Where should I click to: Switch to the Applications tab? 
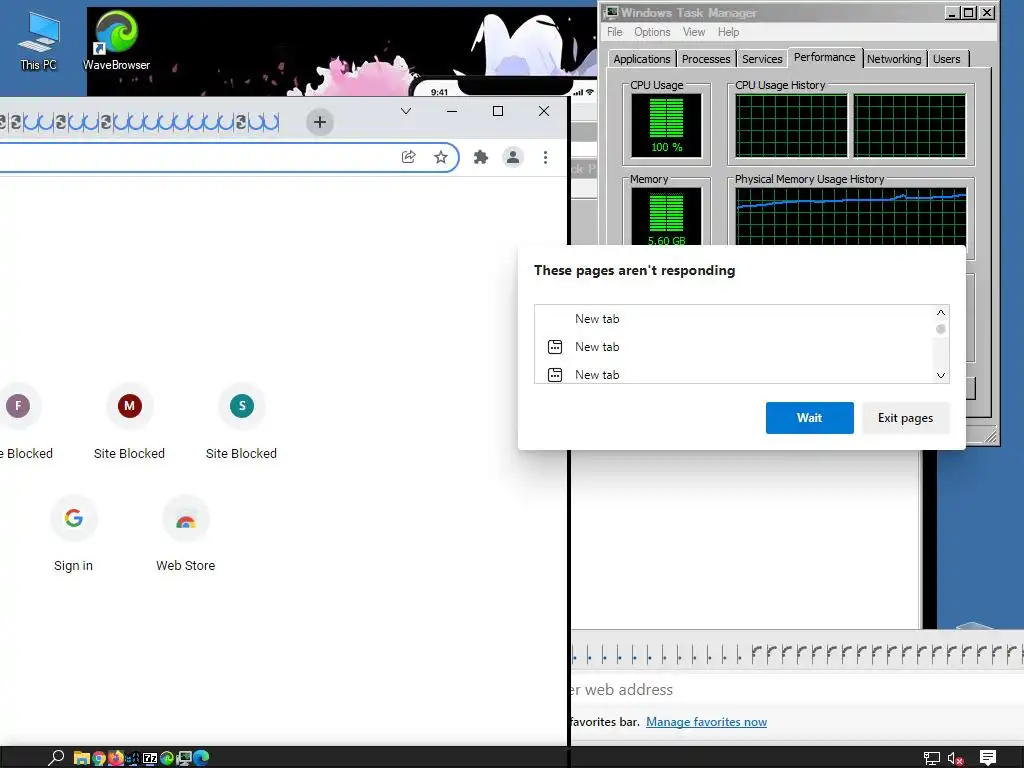(641, 59)
